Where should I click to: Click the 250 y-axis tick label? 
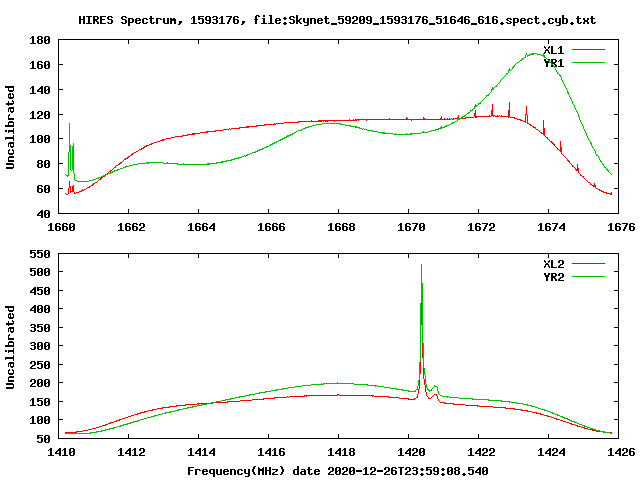point(40,365)
